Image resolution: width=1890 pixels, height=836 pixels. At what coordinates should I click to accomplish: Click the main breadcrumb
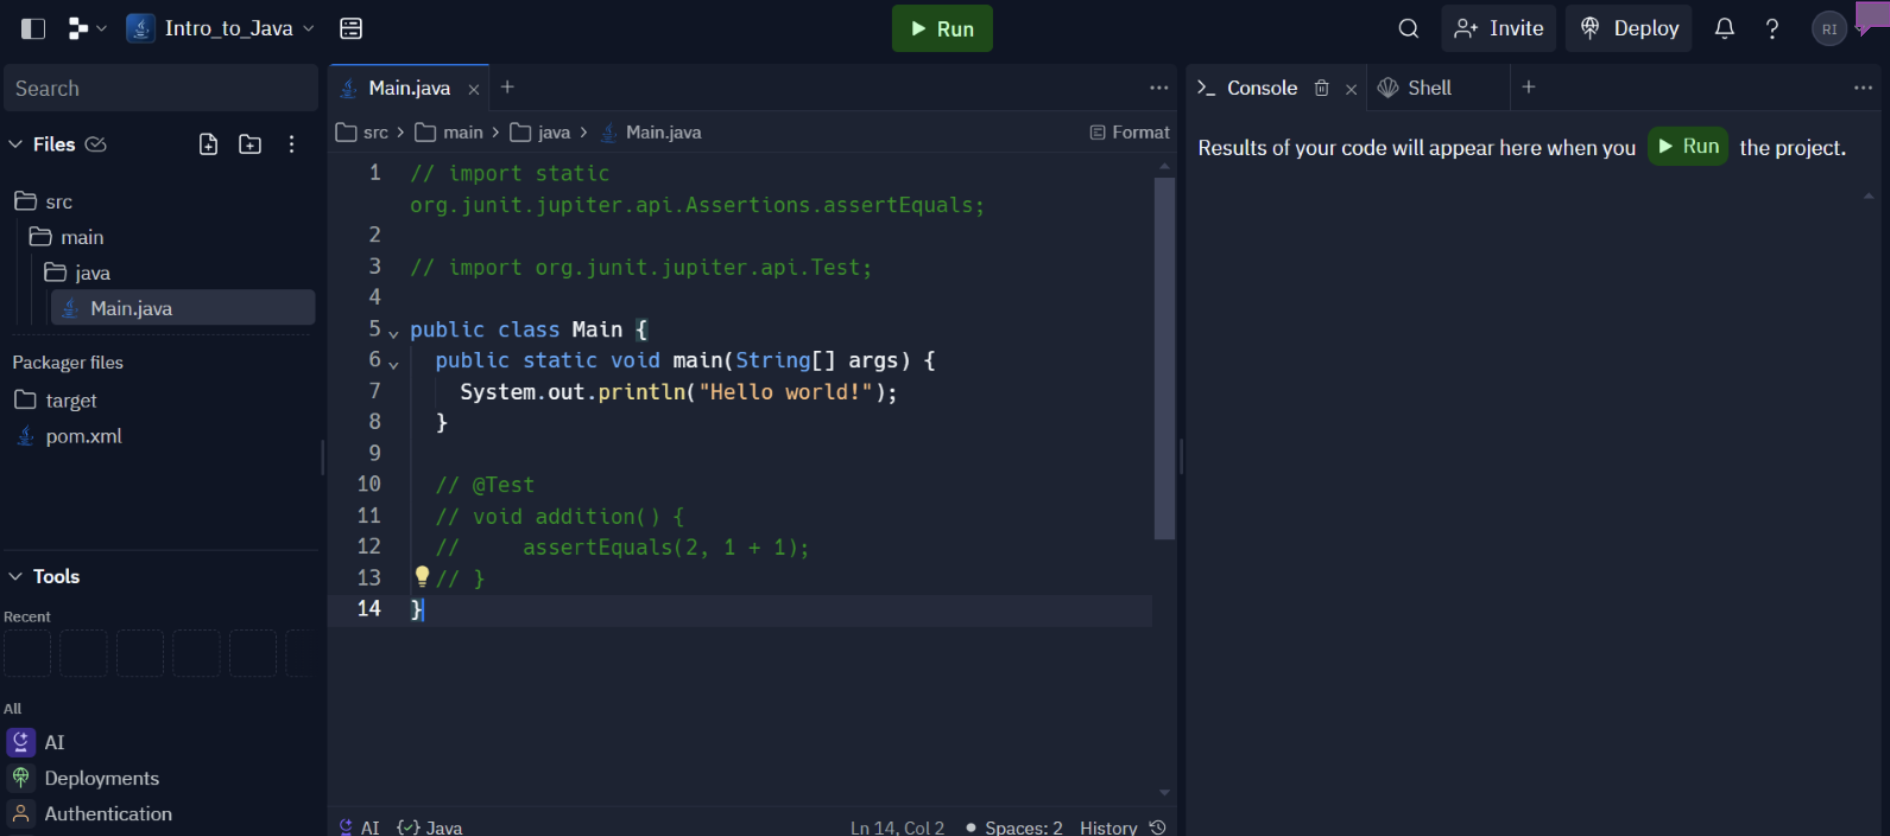click(450, 132)
